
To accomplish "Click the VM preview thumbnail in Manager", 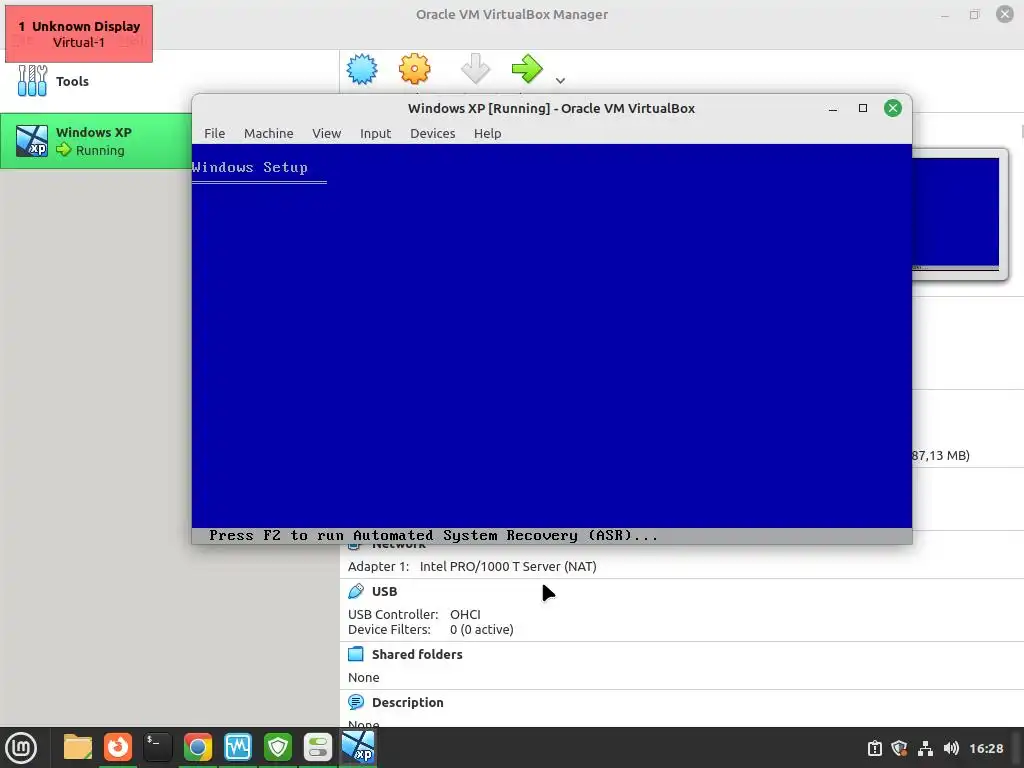I will pyautogui.click(x=955, y=214).
